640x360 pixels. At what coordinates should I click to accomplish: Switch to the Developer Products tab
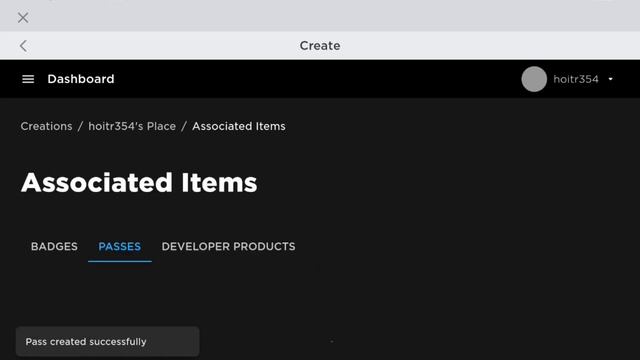[x=228, y=247]
